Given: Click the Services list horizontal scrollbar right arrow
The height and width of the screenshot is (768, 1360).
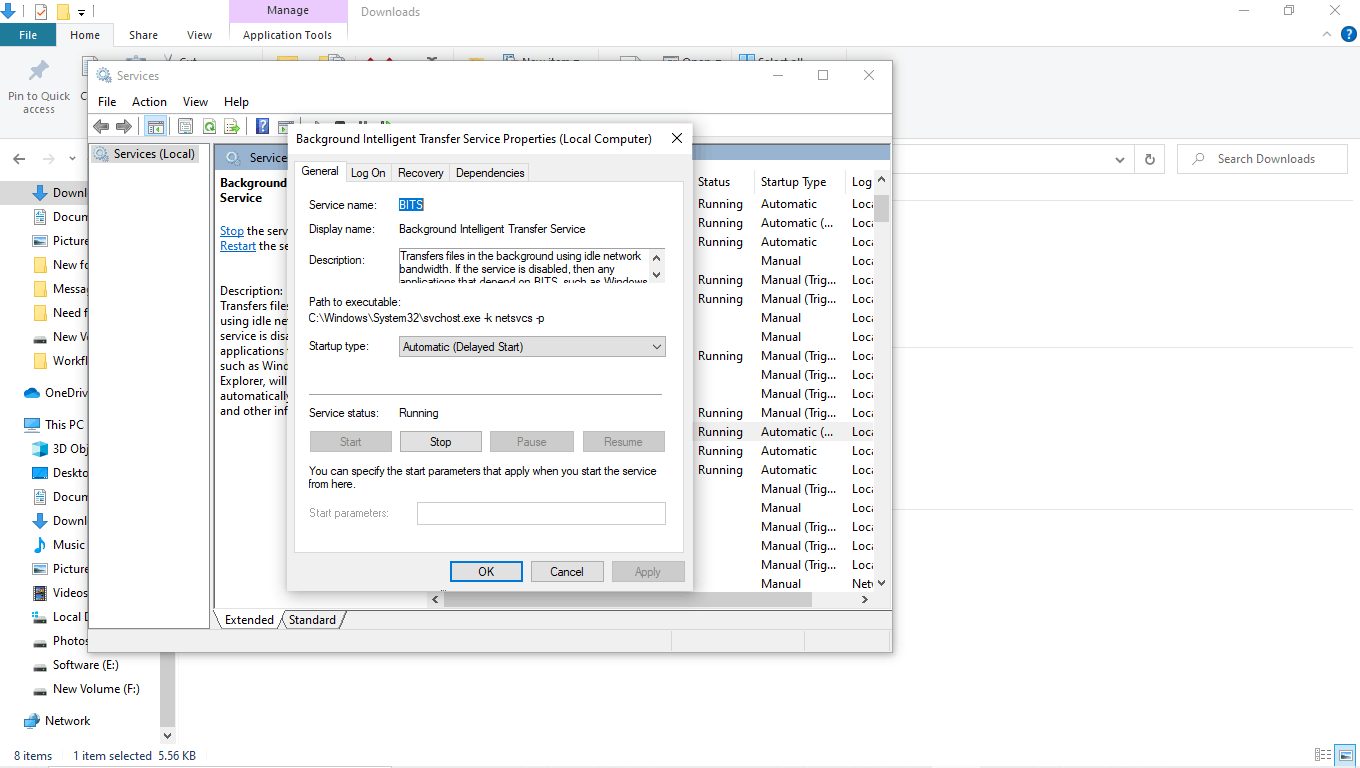Looking at the screenshot, I should pos(865,600).
